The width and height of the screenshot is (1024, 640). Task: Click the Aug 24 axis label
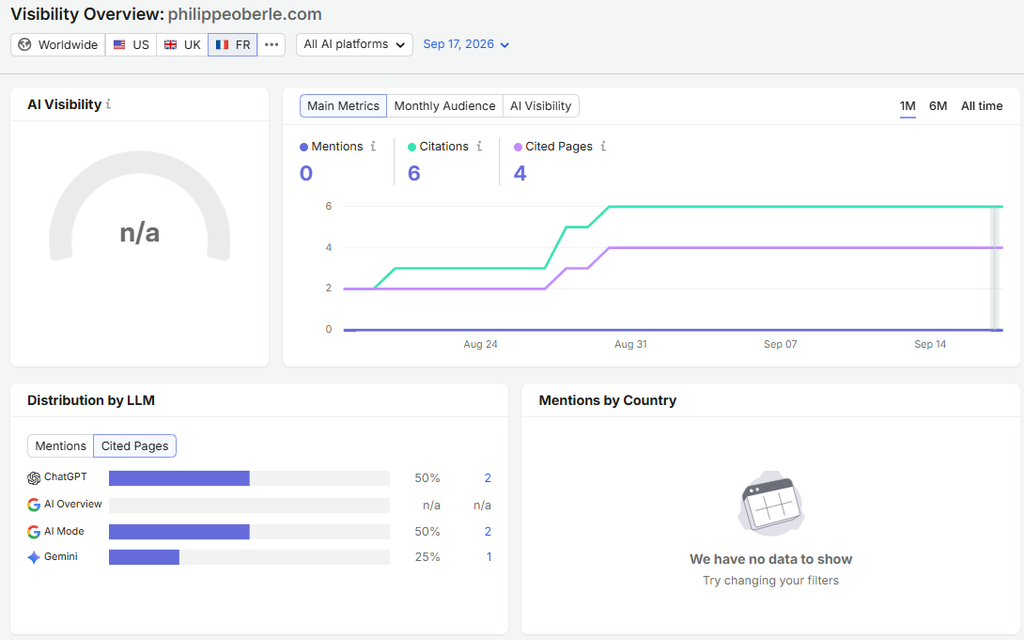coord(481,344)
